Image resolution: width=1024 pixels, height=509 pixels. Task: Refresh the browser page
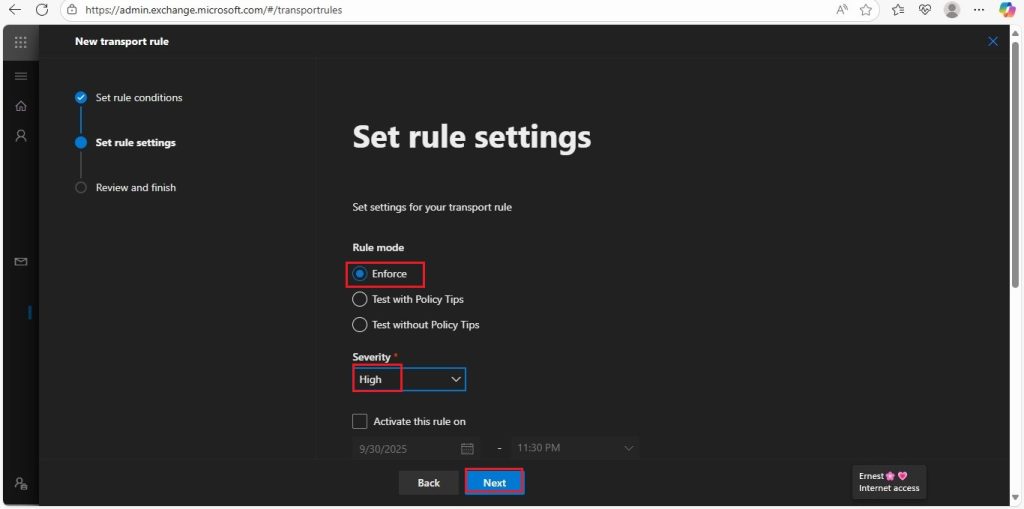coord(42,10)
